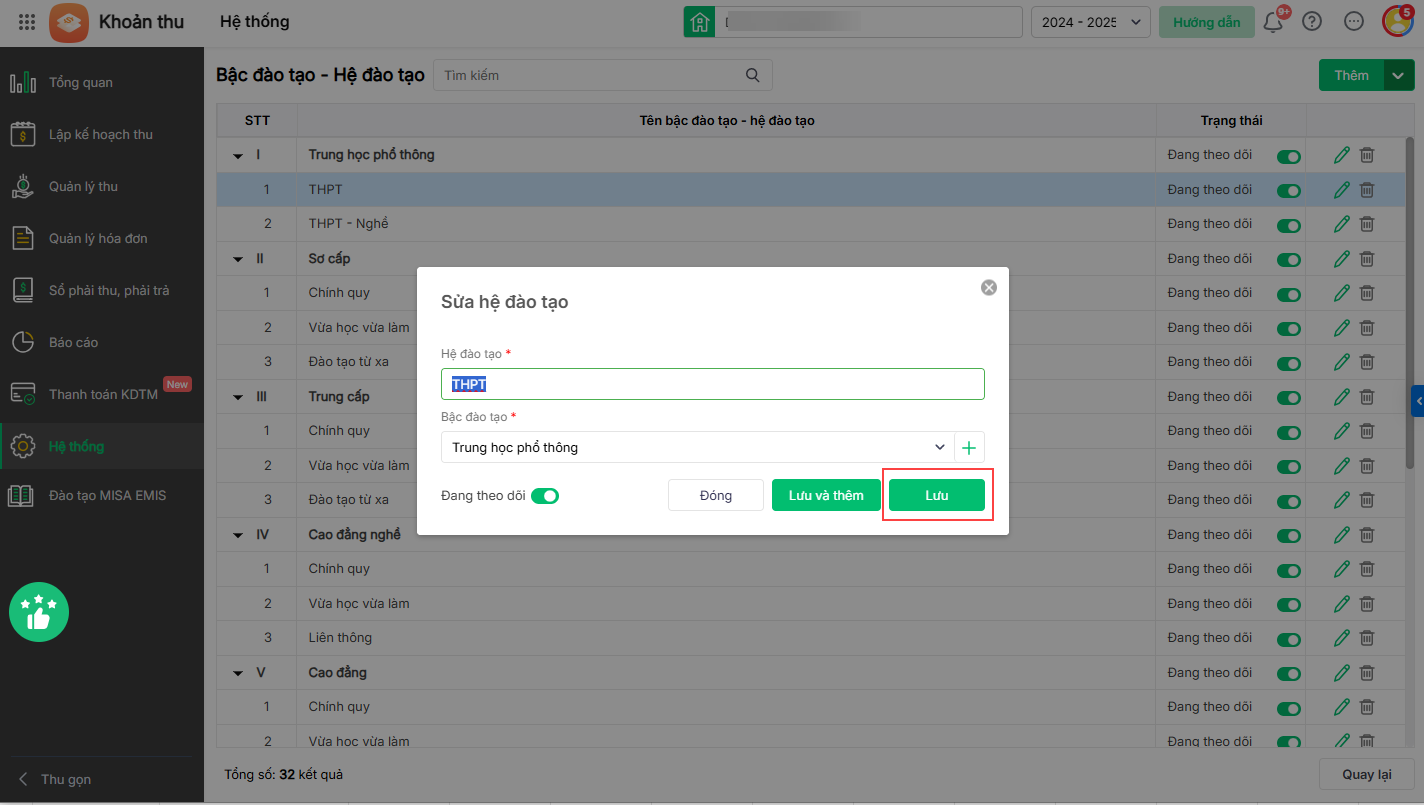1424x805 pixels.
Task: Open the 2024 - 2025 school year dropdown
Action: click(x=1090, y=22)
